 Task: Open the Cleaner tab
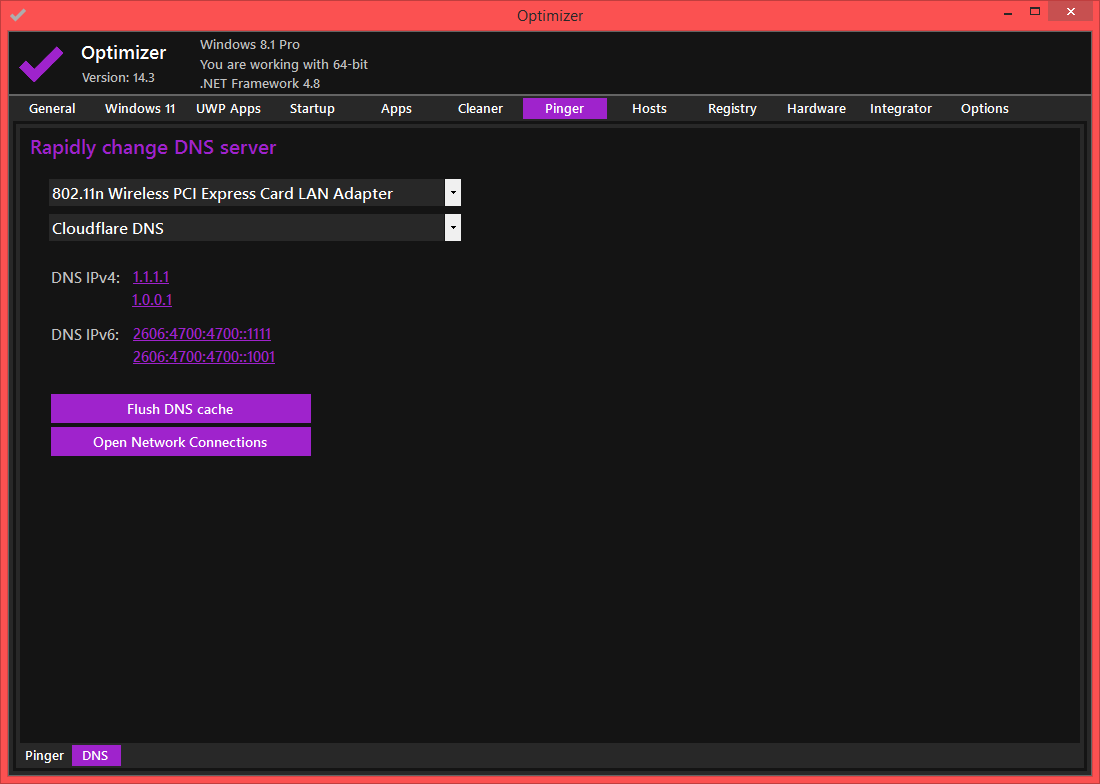(480, 109)
